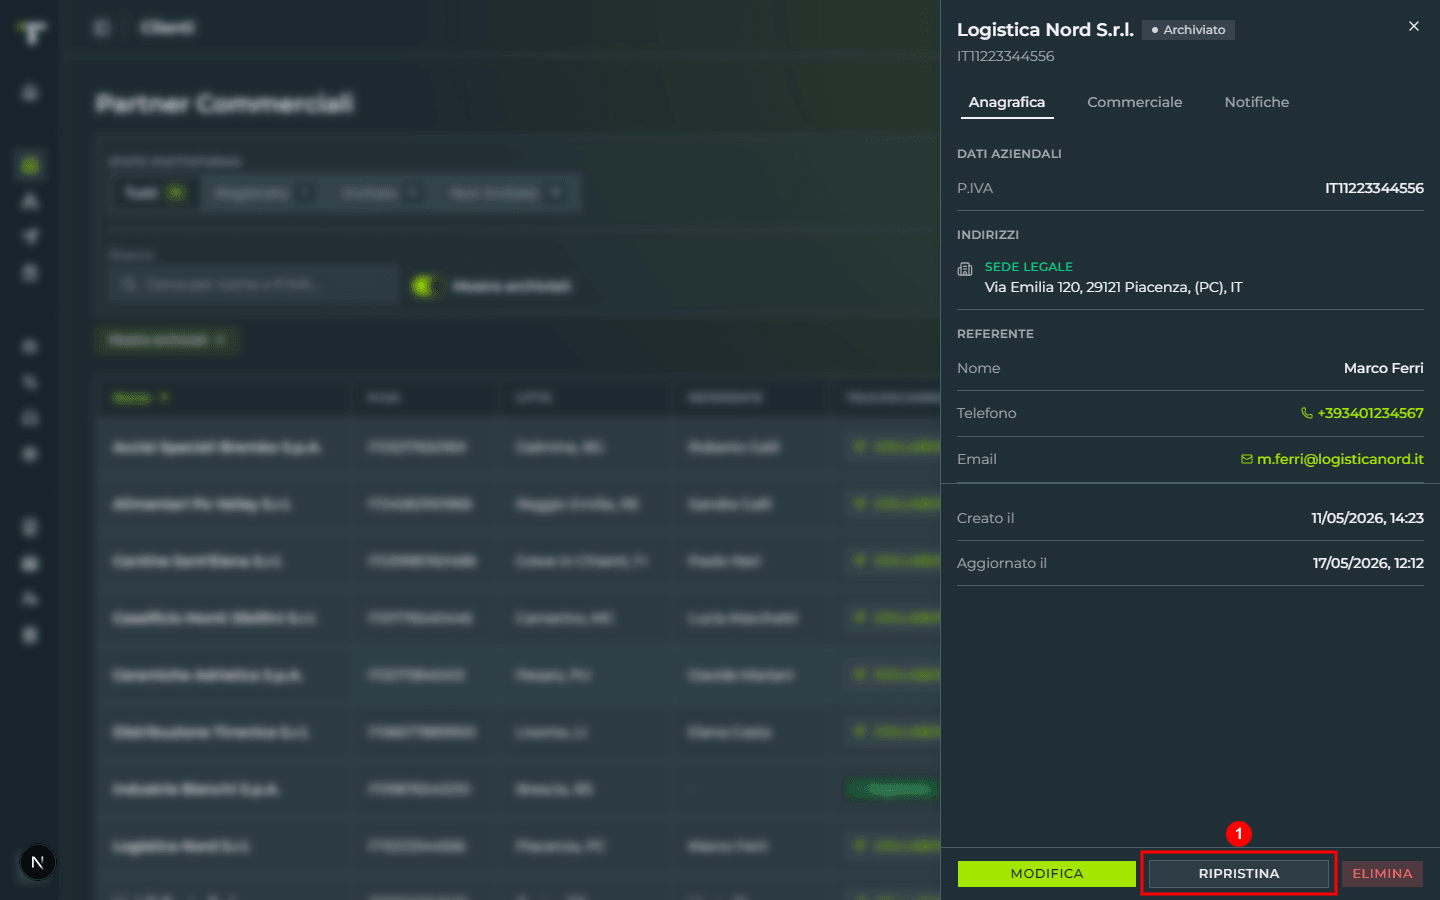Delete the partner with ELIMINA
The height and width of the screenshot is (900, 1440).
[x=1382, y=874]
